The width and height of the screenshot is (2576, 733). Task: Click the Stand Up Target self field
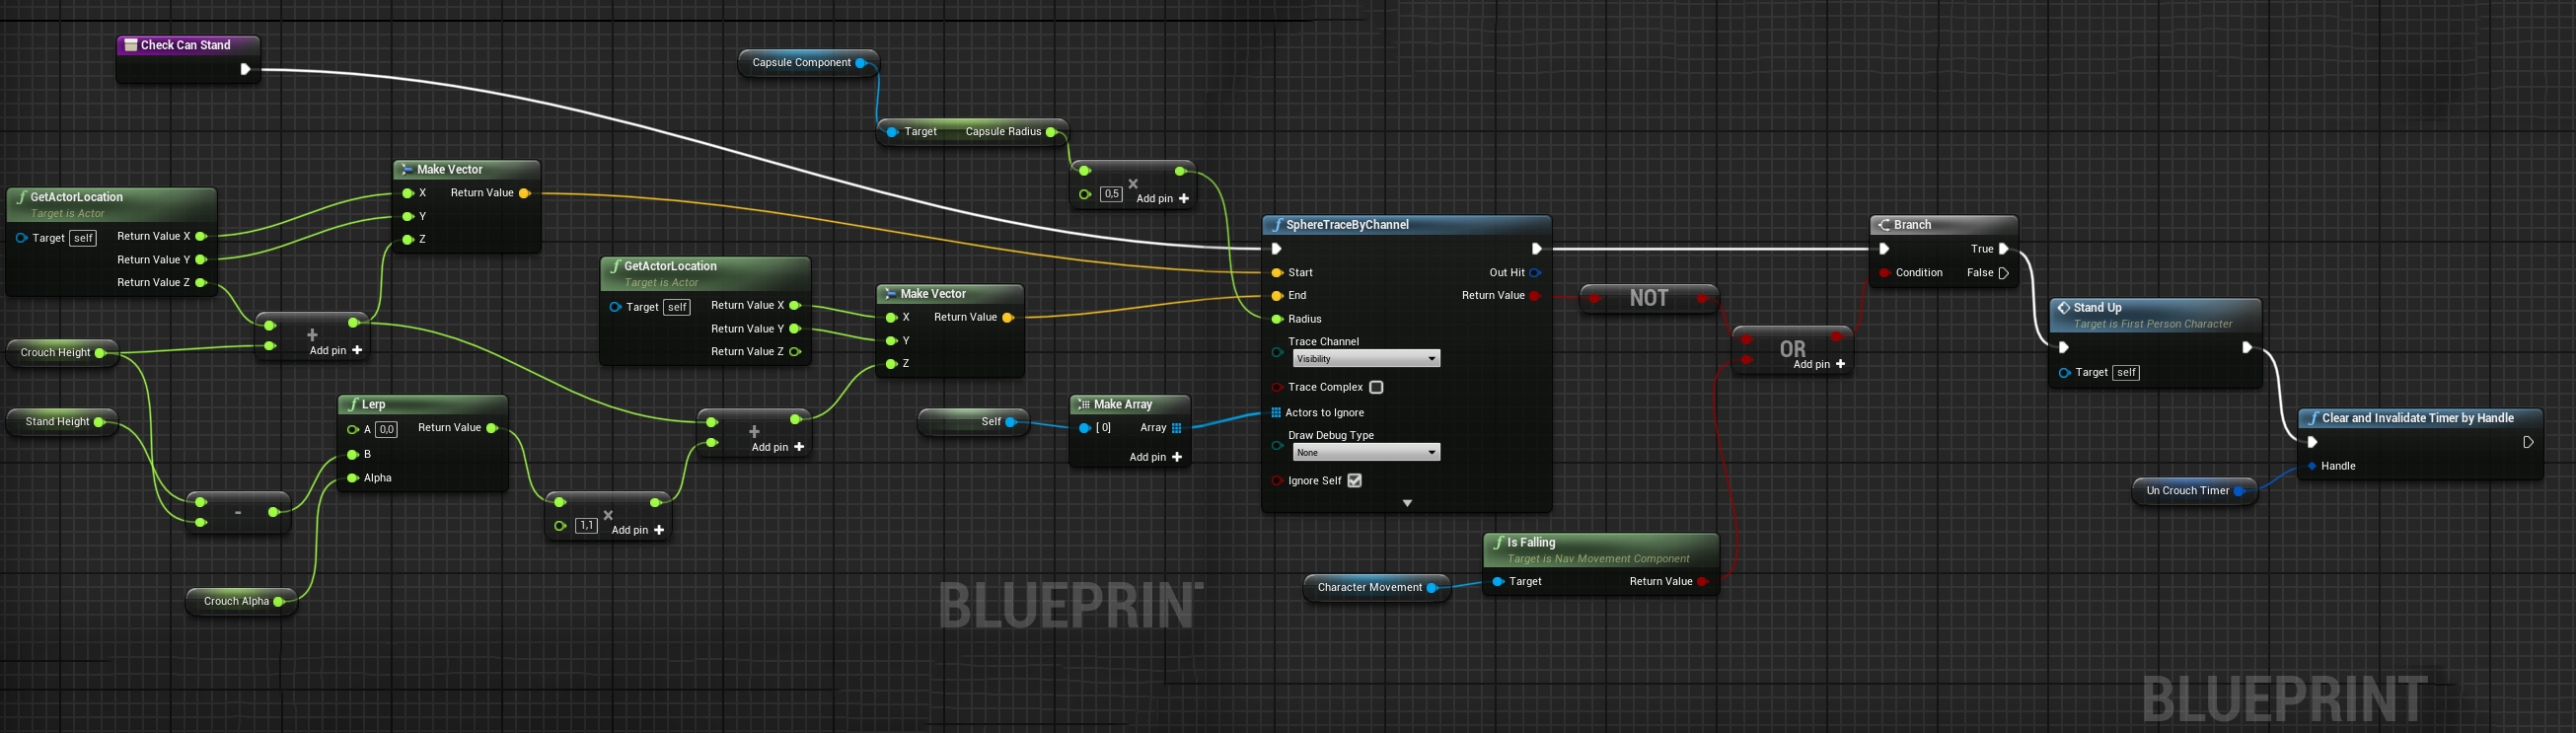pyautogui.click(x=2126, y=373)
